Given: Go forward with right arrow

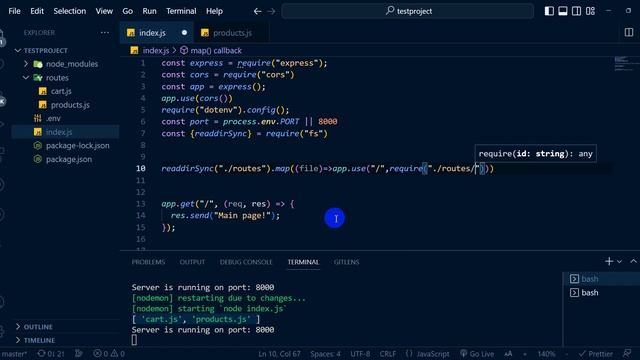Looking at the screenshot, I should (x=271, y=11).
